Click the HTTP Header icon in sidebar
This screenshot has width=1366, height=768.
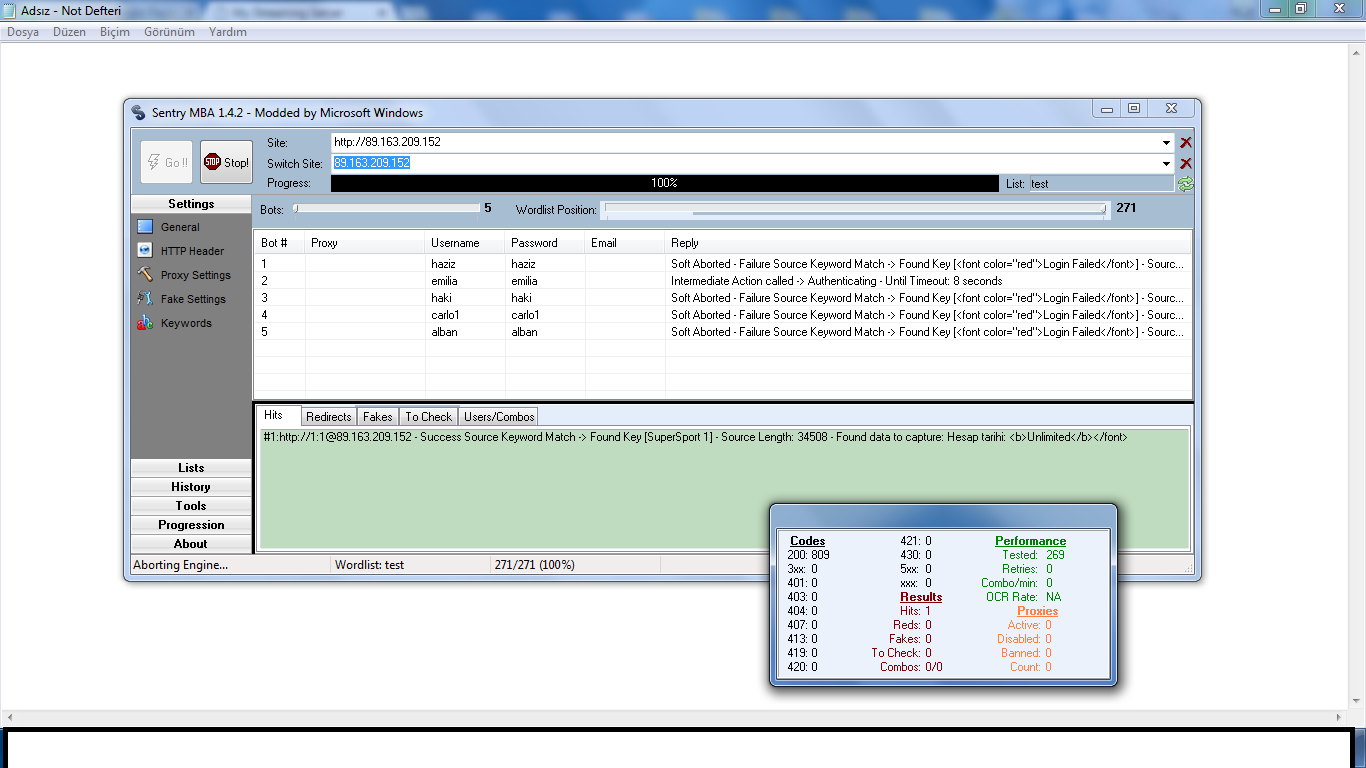click(x=145, y=251)
